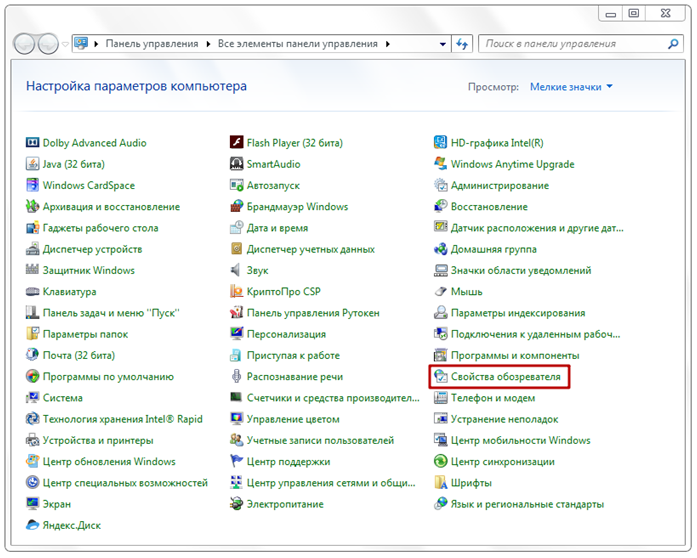Open Центр мобильности Windows link
Screen dimensions: 697x558
tap(521, 440)
